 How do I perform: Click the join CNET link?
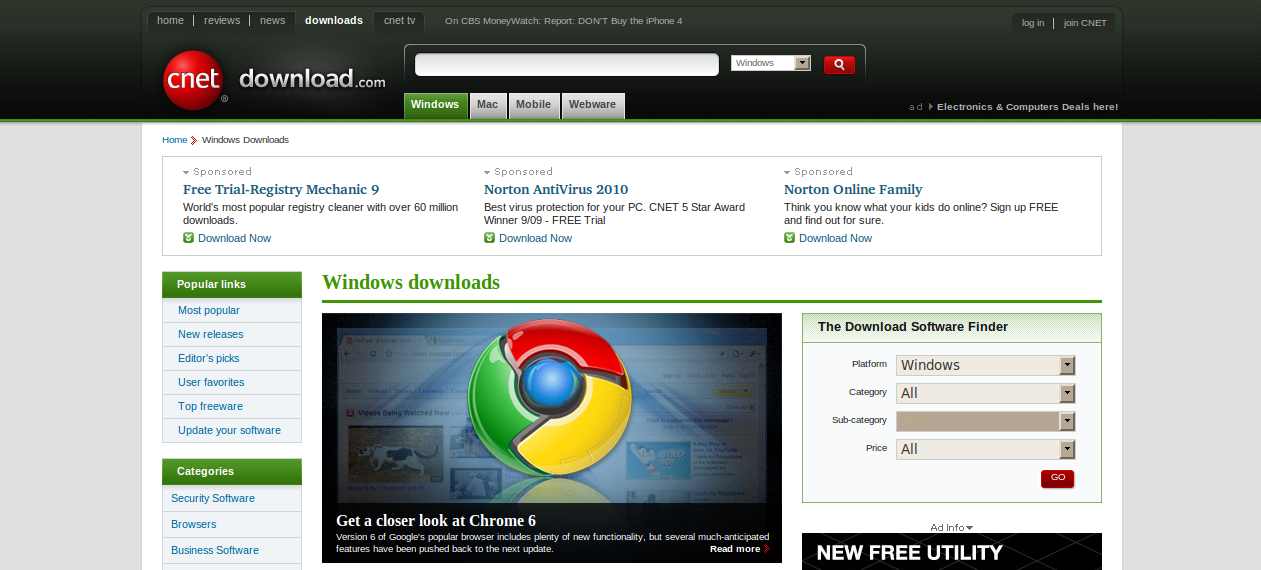click(1085, 23)
